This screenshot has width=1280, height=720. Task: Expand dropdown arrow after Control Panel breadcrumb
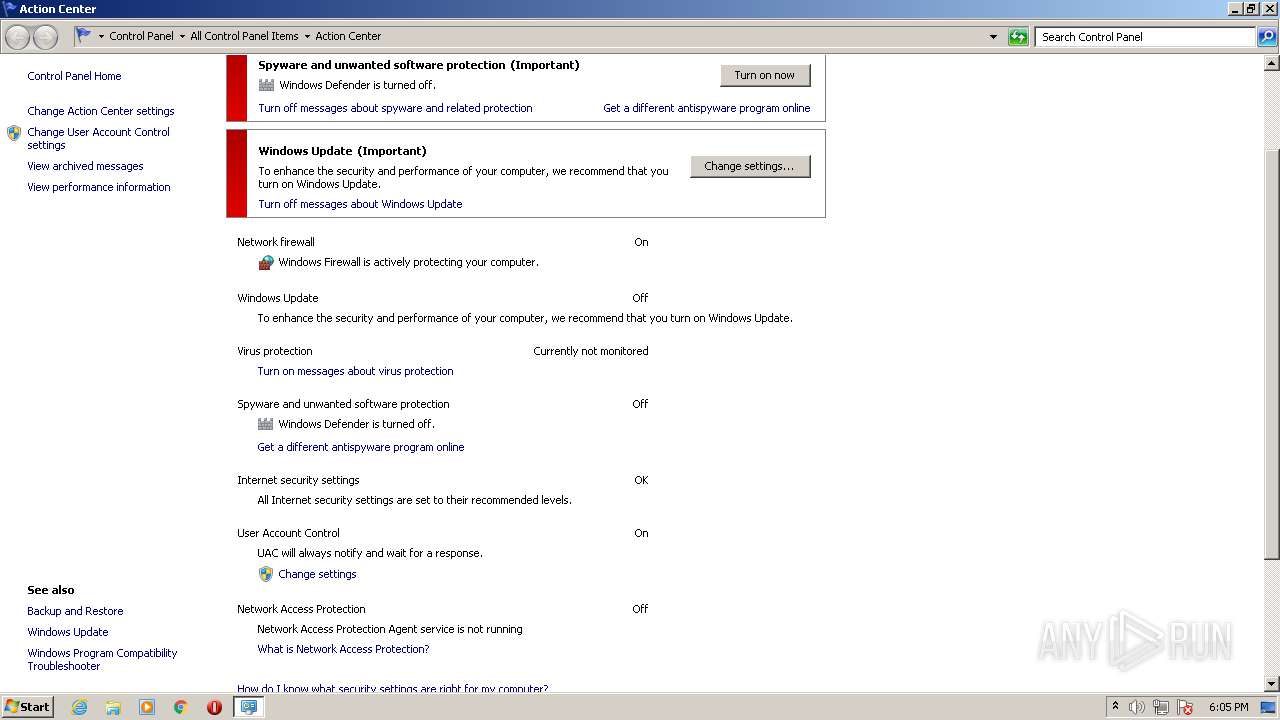pos(182,37)
